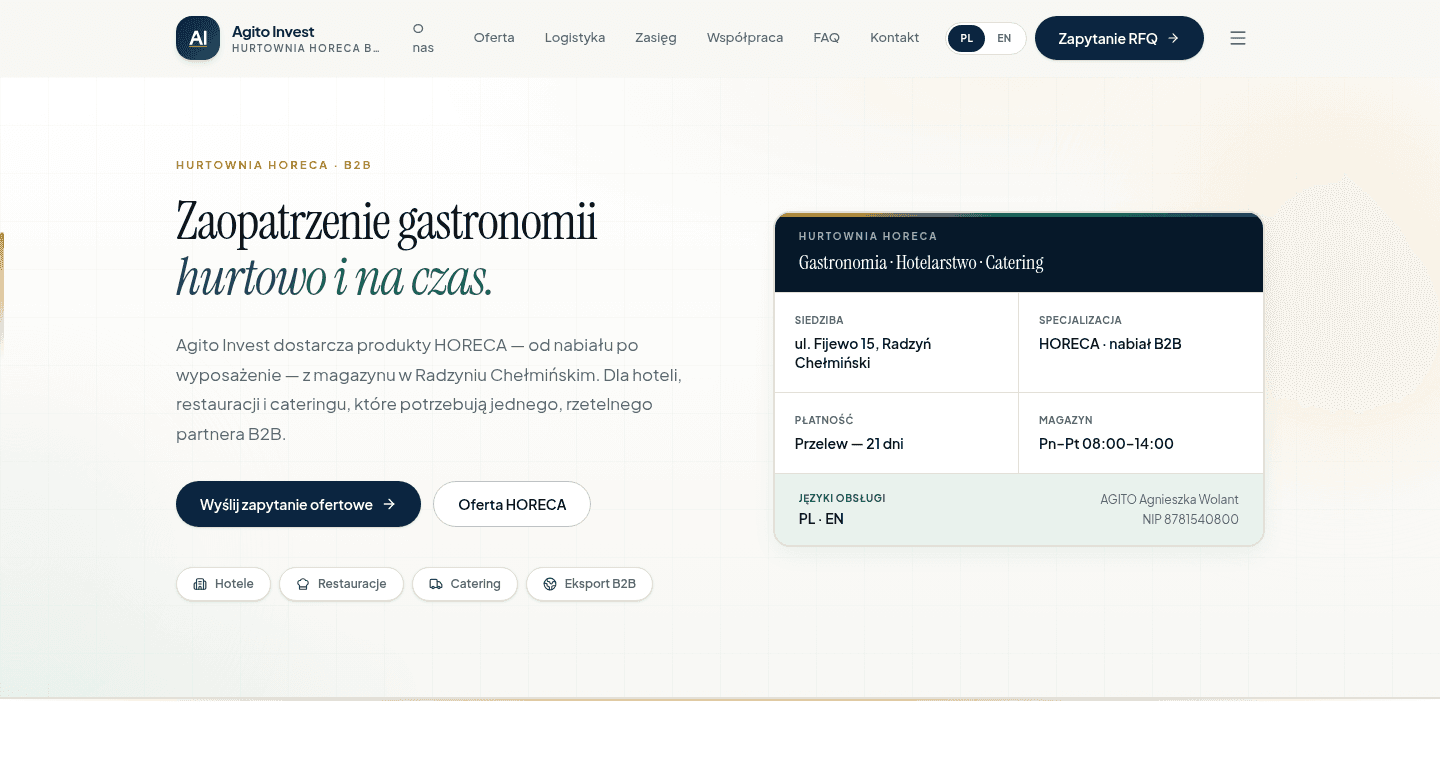Click the SPECJALIZACJA label
Screen dimensions: 1440x780
[1080, 320]
